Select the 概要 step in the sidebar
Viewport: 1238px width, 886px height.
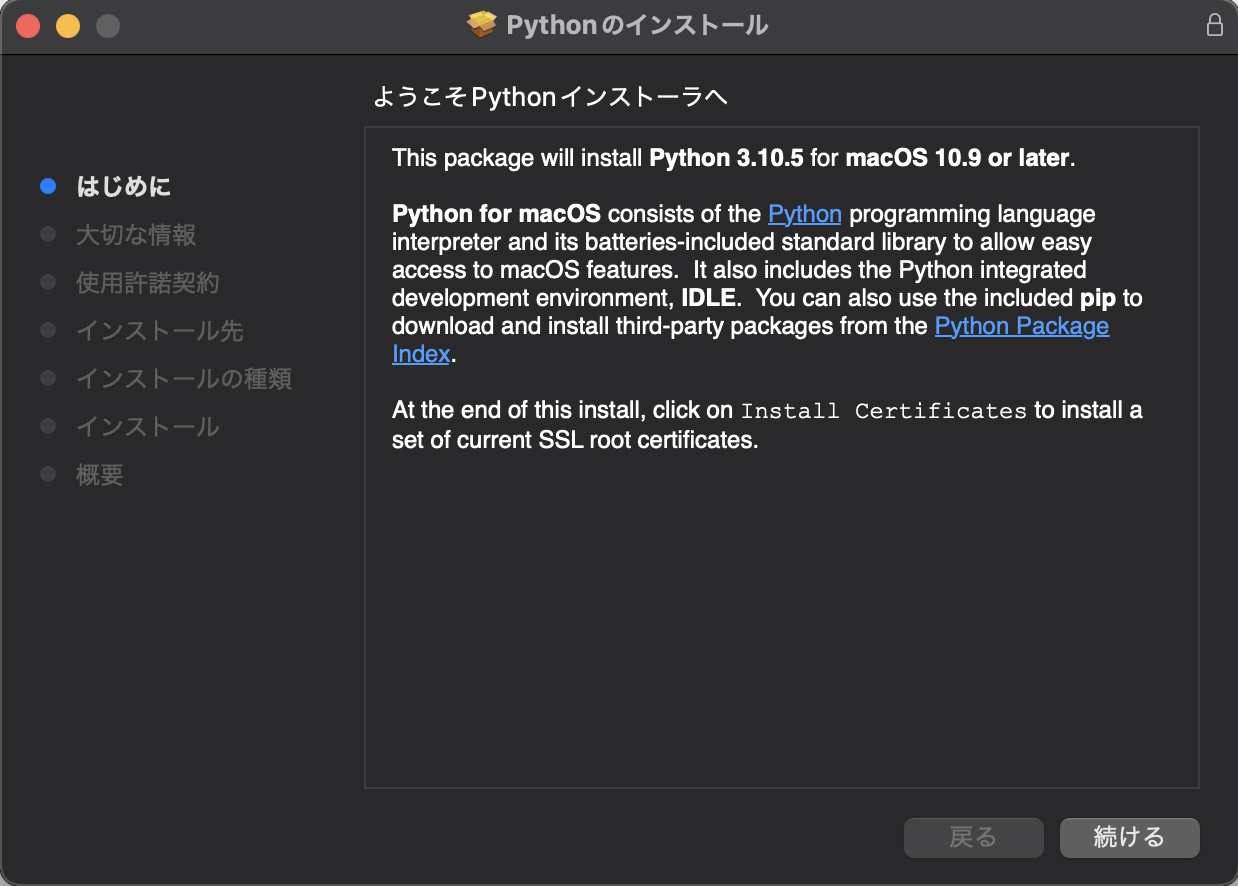coord(100,474)
